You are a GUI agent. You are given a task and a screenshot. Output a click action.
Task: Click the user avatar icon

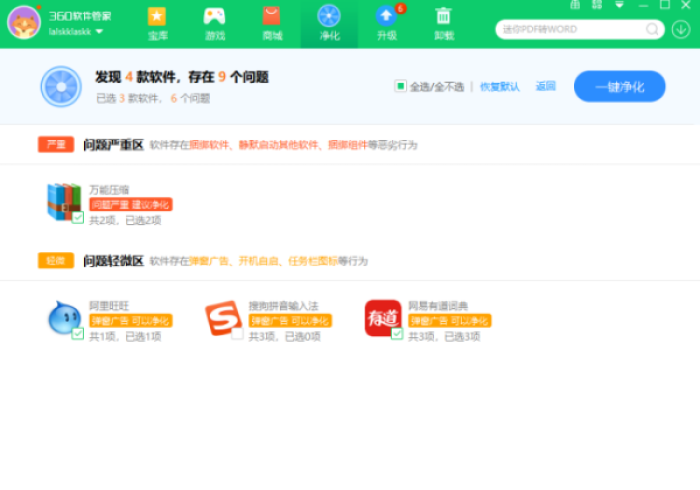click(24, 23)
